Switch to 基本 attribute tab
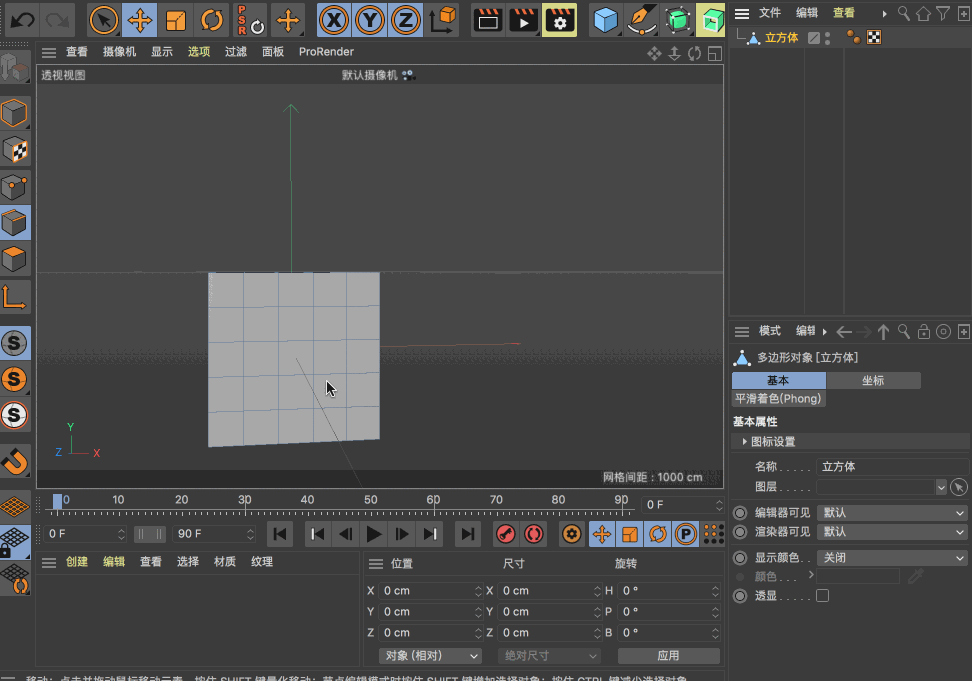The width and height of the screenshot is (972, 681). tap(779, 380)
